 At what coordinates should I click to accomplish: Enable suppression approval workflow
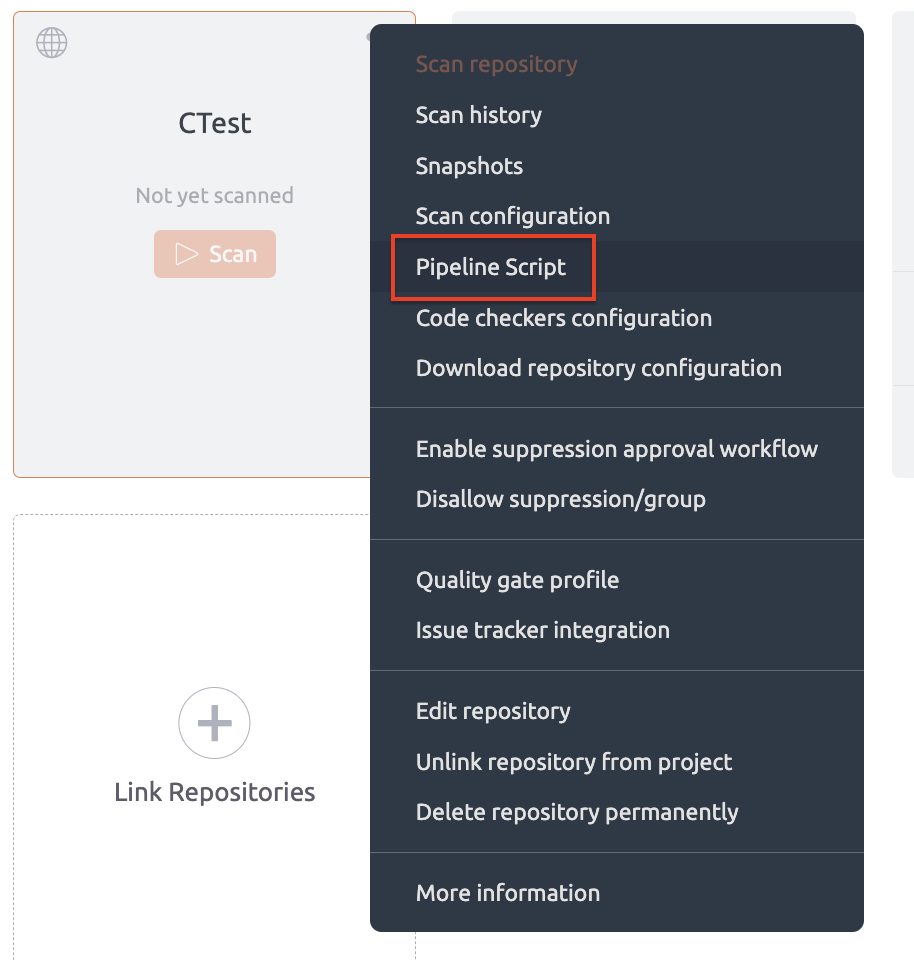616,449
